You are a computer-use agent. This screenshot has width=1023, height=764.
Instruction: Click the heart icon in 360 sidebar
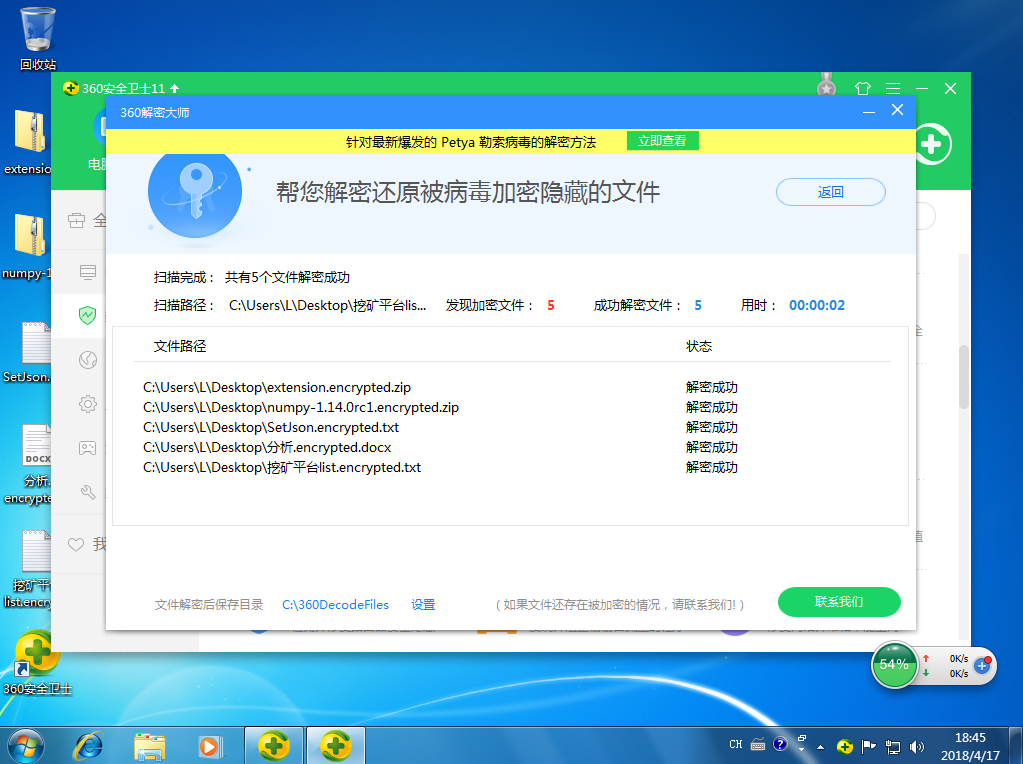click(76, 544)
